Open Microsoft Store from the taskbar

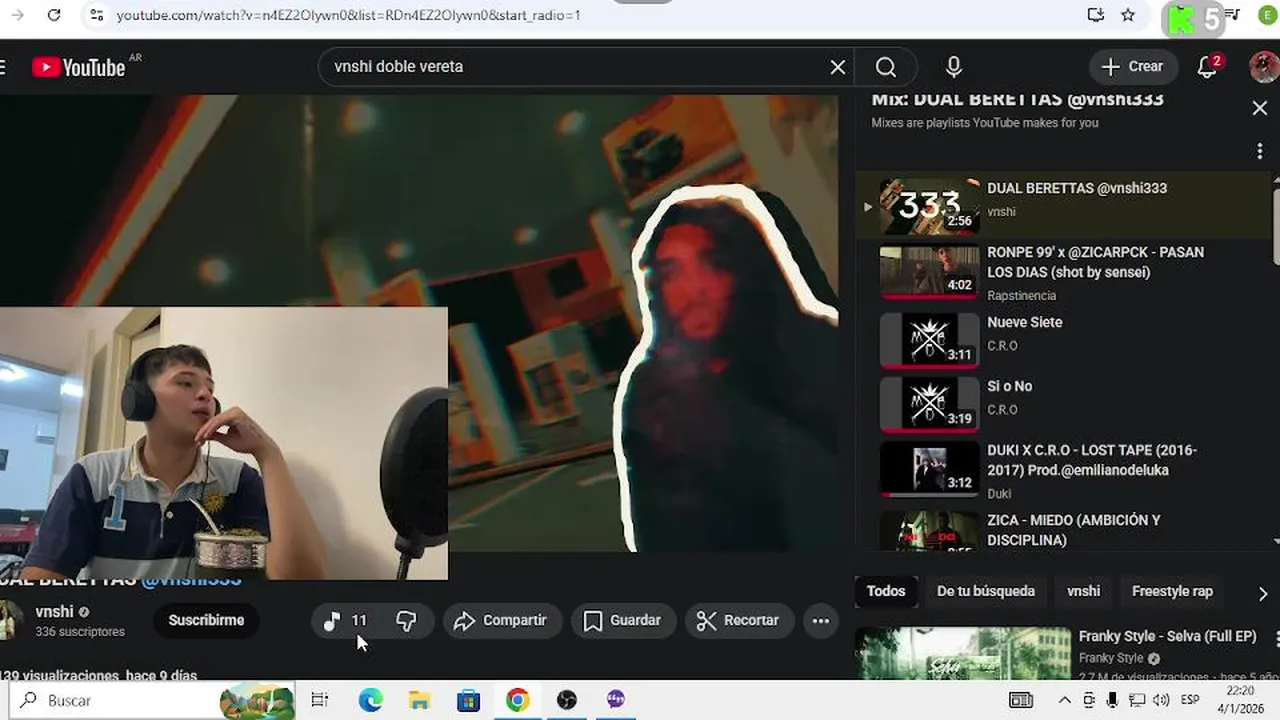point(468,700)
